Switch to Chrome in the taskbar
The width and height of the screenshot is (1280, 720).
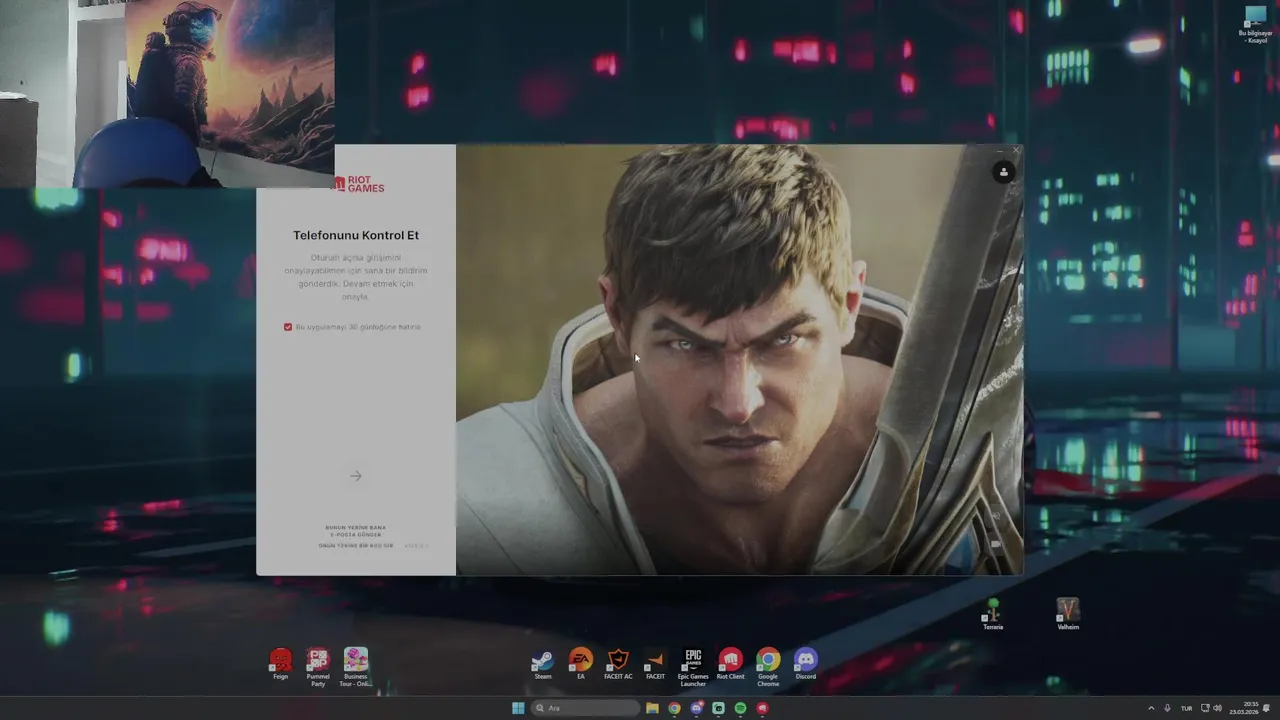(x=674, y=708)
